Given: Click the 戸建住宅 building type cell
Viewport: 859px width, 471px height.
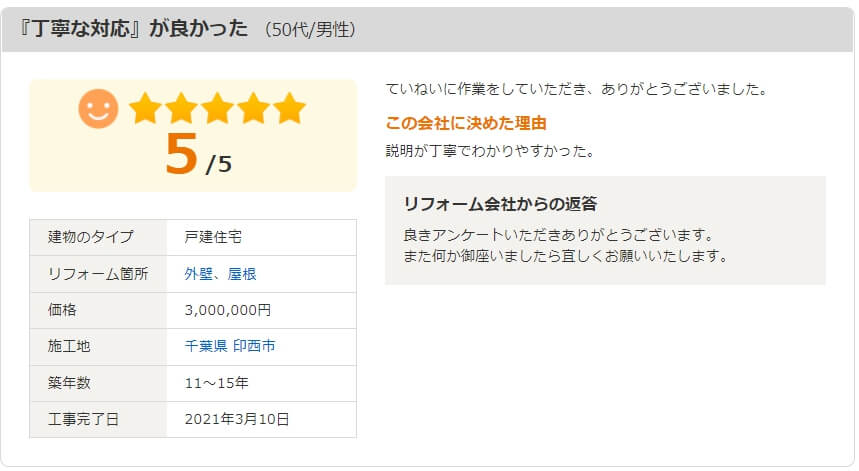Looking at the screenshot, I should [x=261, y=237].
